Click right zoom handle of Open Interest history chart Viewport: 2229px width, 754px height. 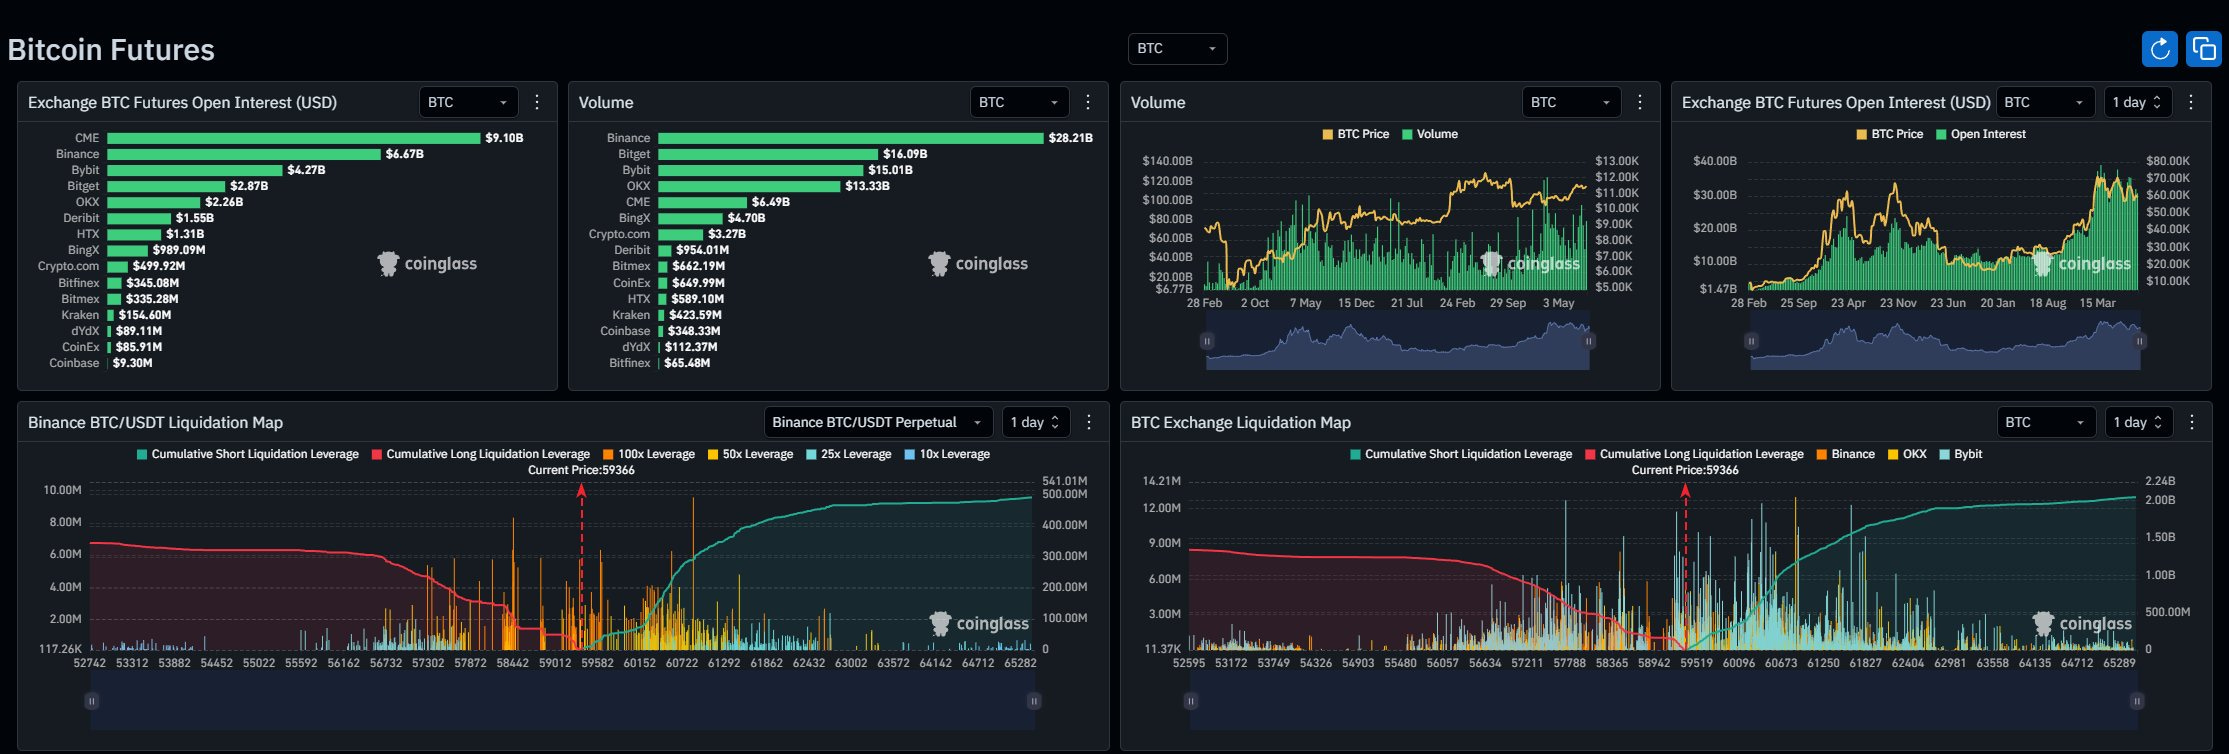2140,341
